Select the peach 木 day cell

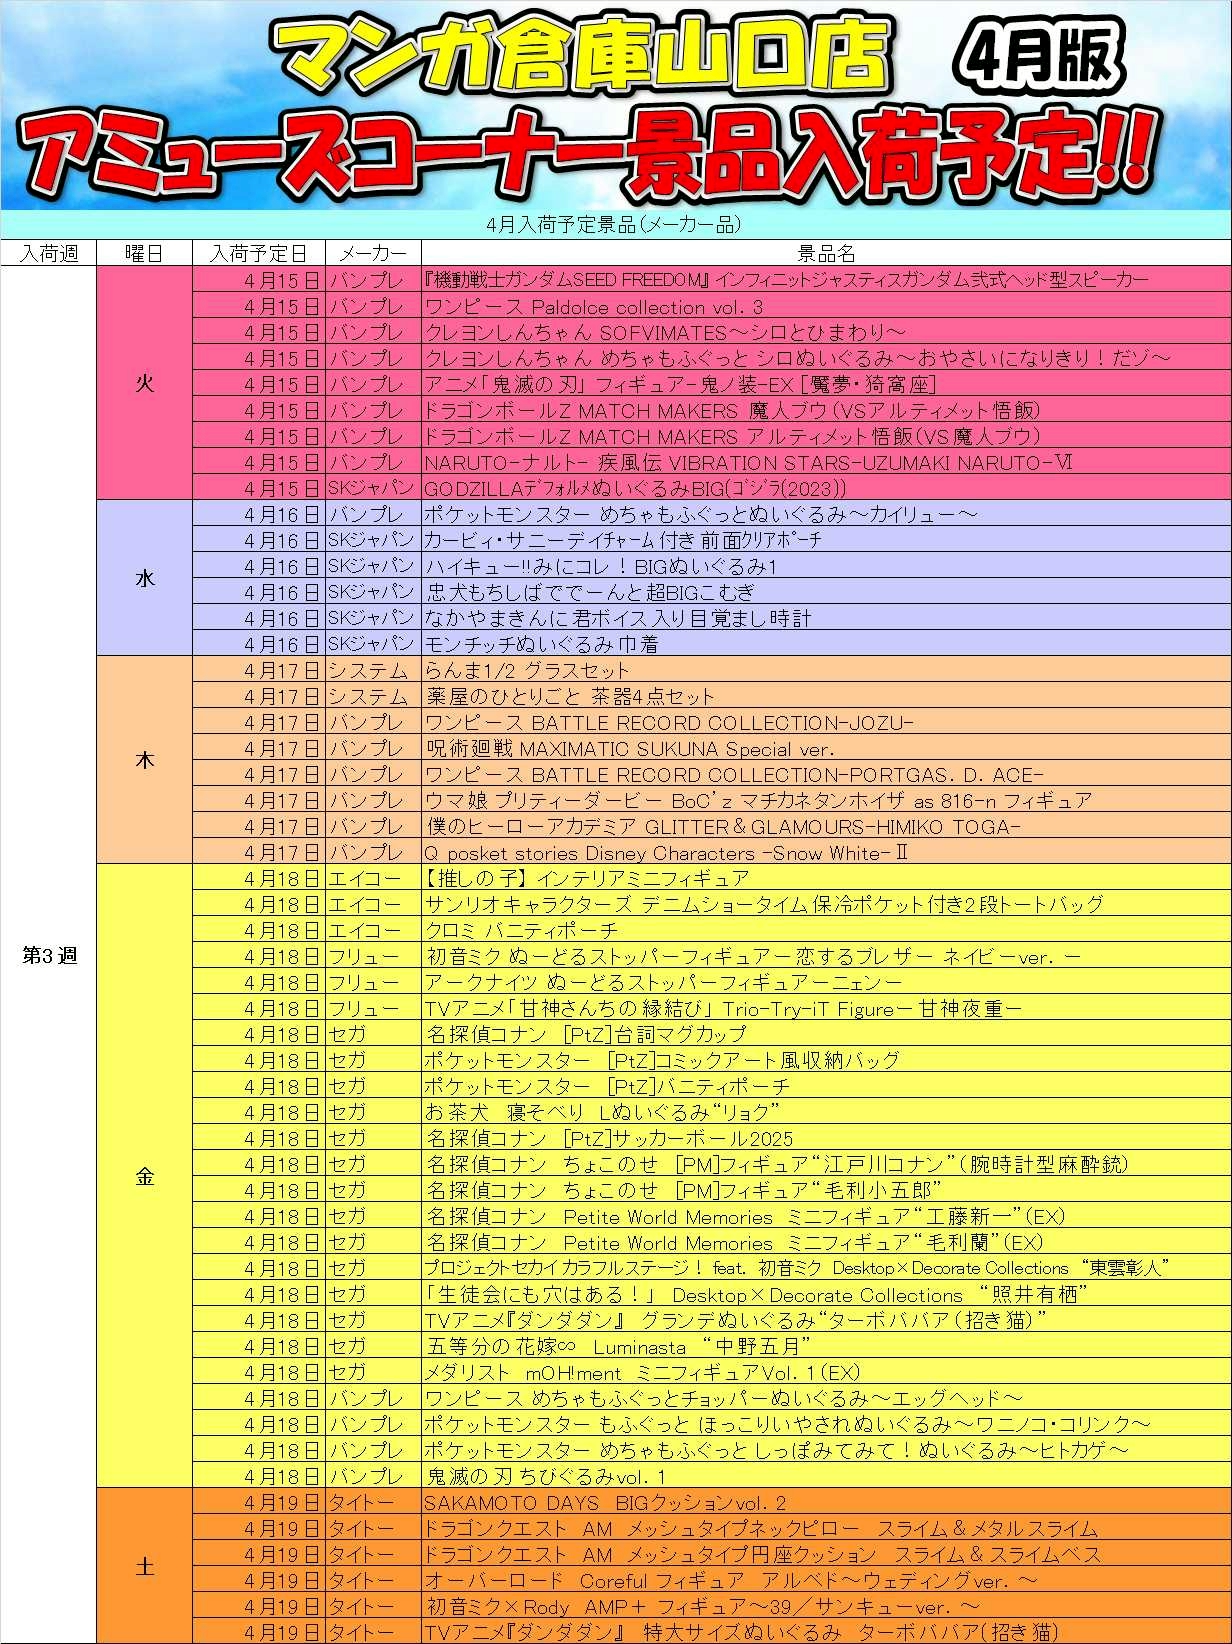(144, 761)
